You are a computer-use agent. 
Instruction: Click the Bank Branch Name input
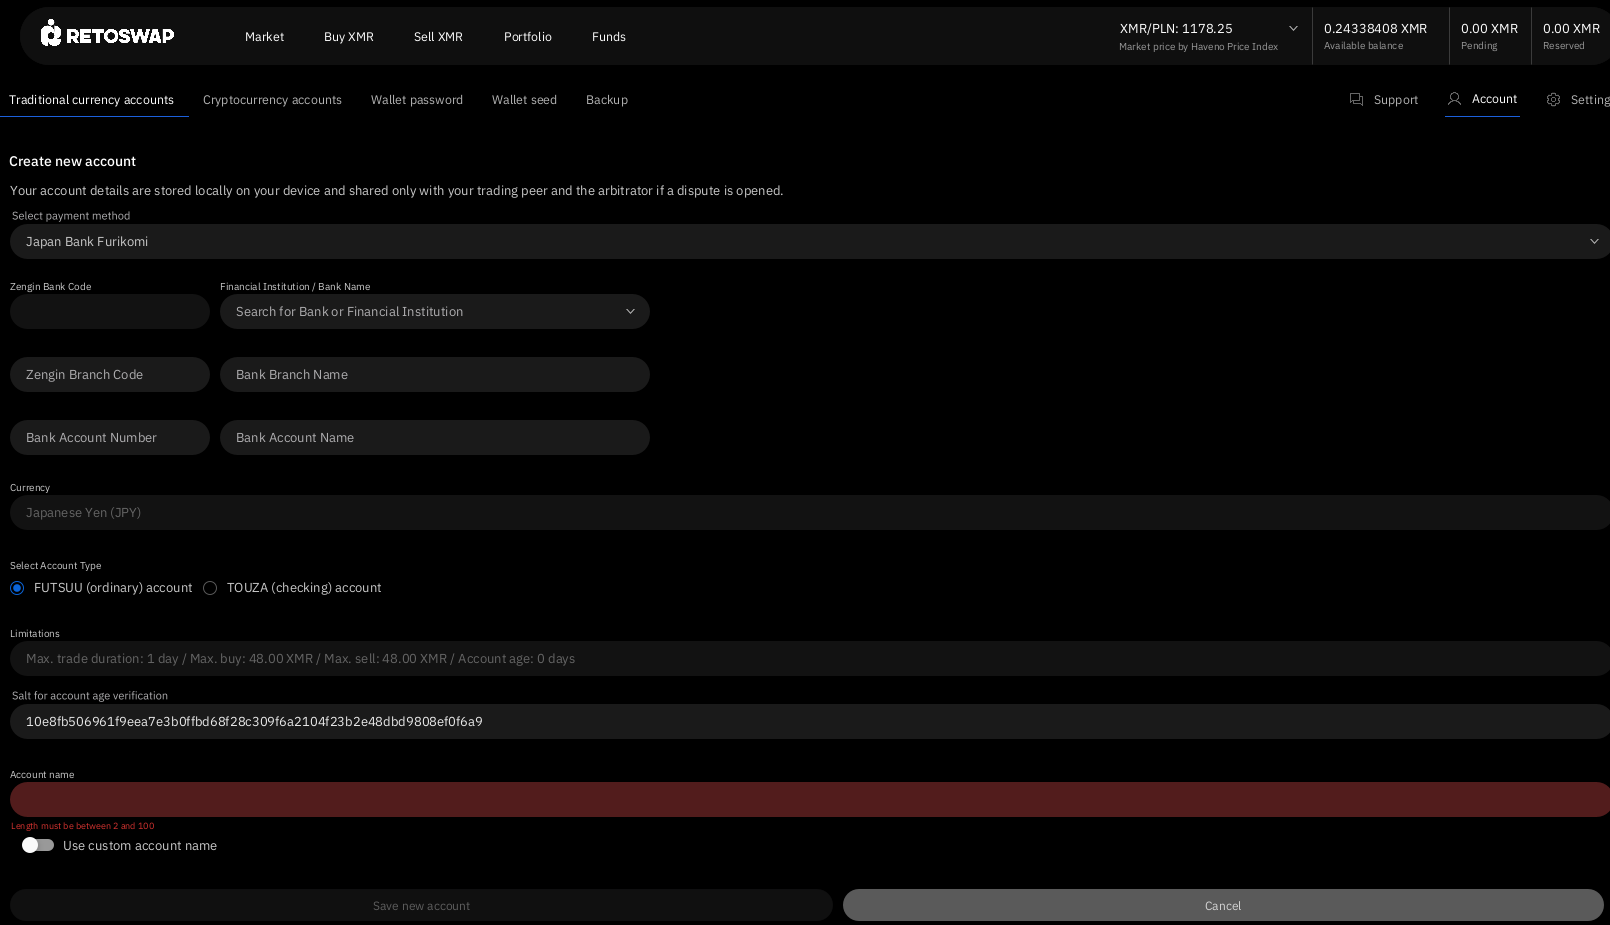tap(434, 375)
